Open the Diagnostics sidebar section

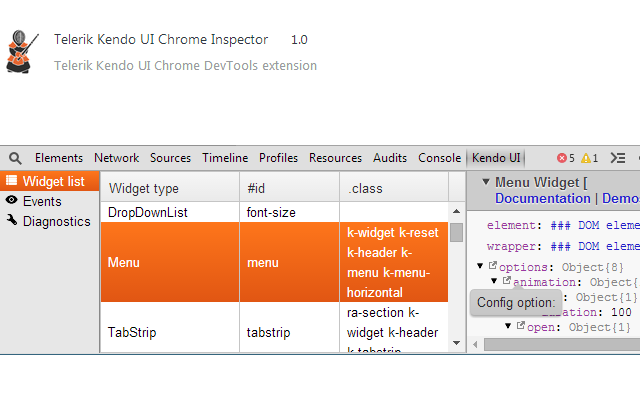tap(56, 221)
